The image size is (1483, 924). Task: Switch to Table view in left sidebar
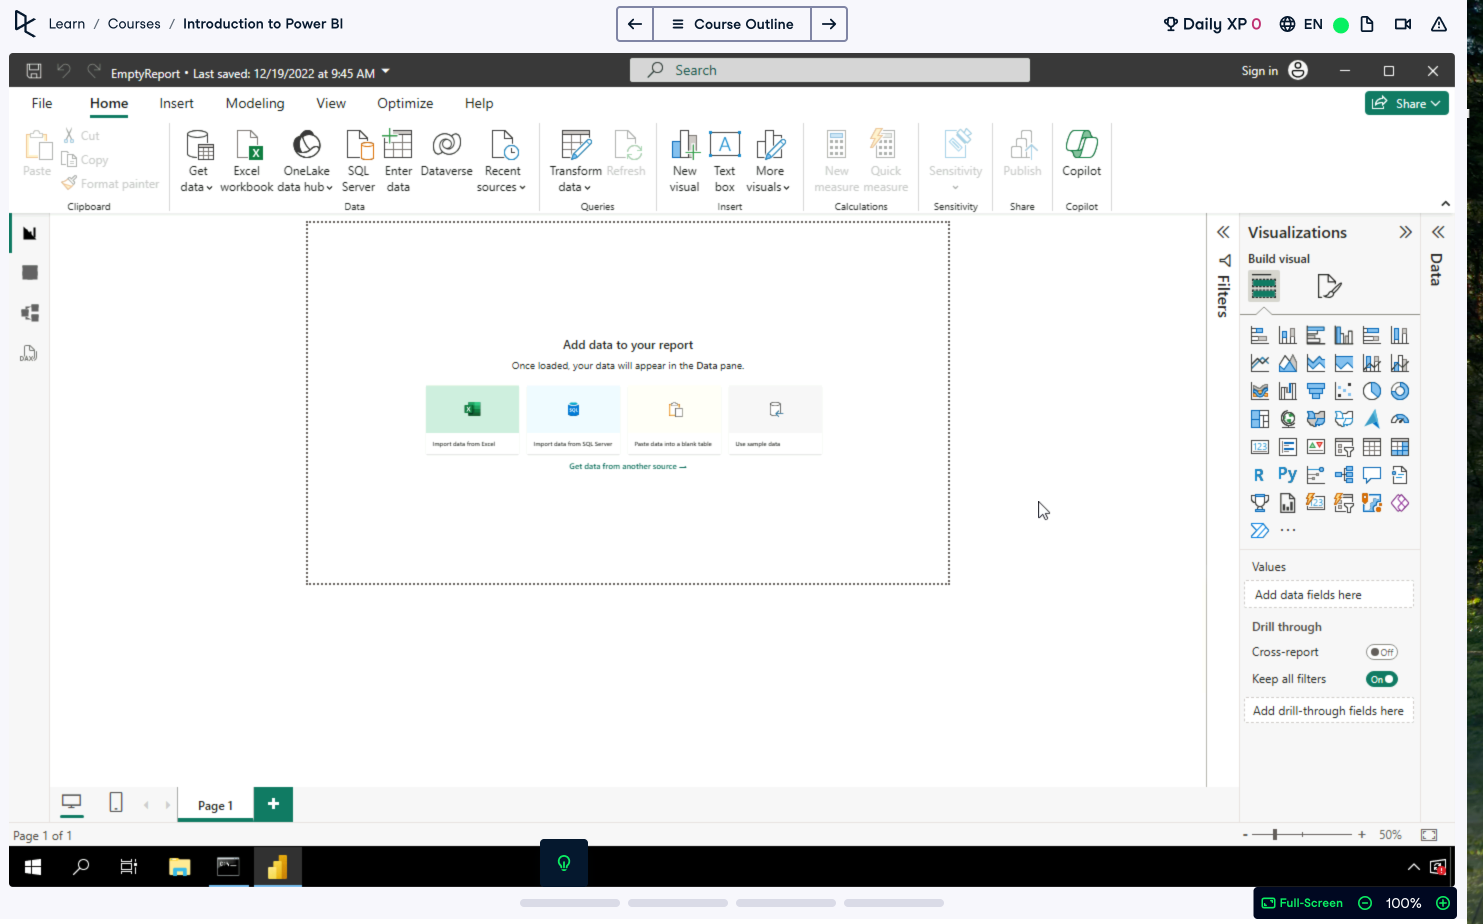(30, 273)
